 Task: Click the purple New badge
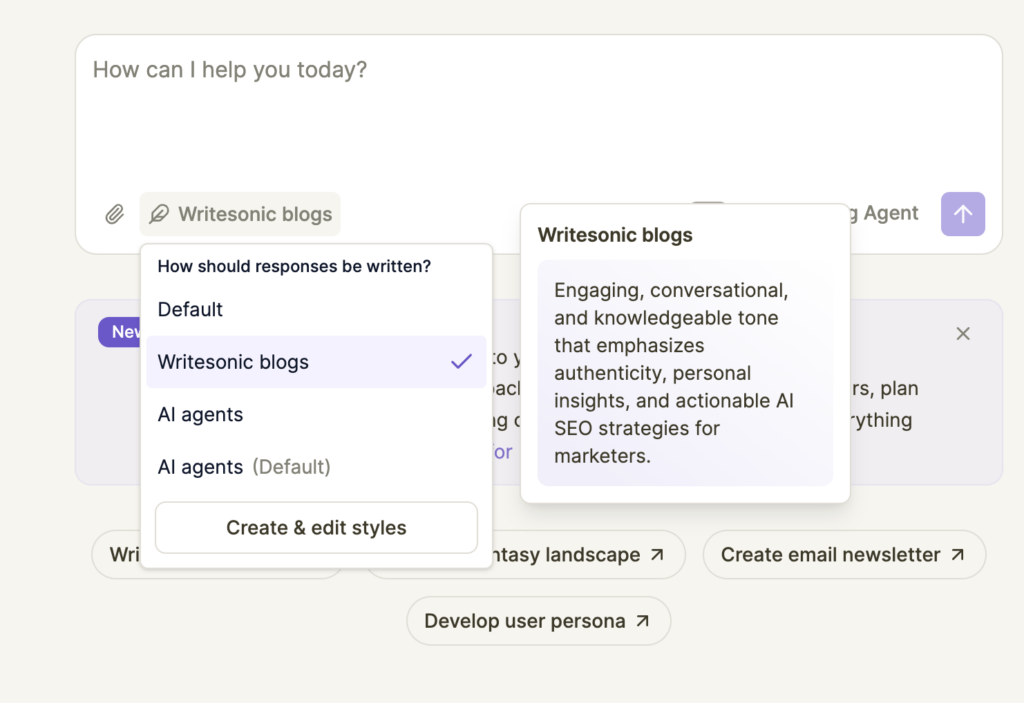[120, 332]
